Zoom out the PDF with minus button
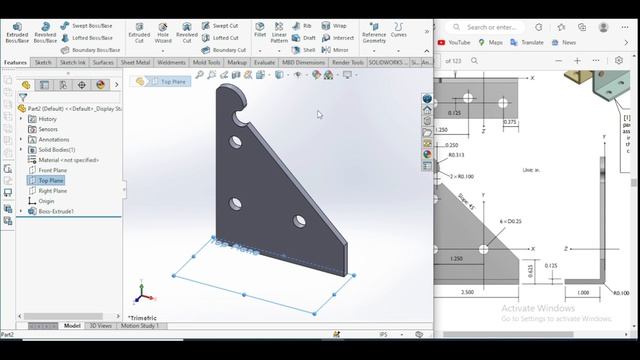640x360 pixels. point(558,61)
